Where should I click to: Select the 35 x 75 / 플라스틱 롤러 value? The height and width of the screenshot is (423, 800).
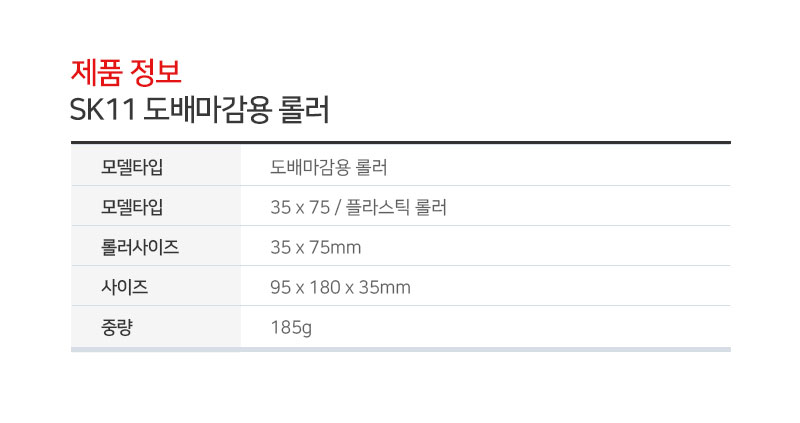coord(358,207)
